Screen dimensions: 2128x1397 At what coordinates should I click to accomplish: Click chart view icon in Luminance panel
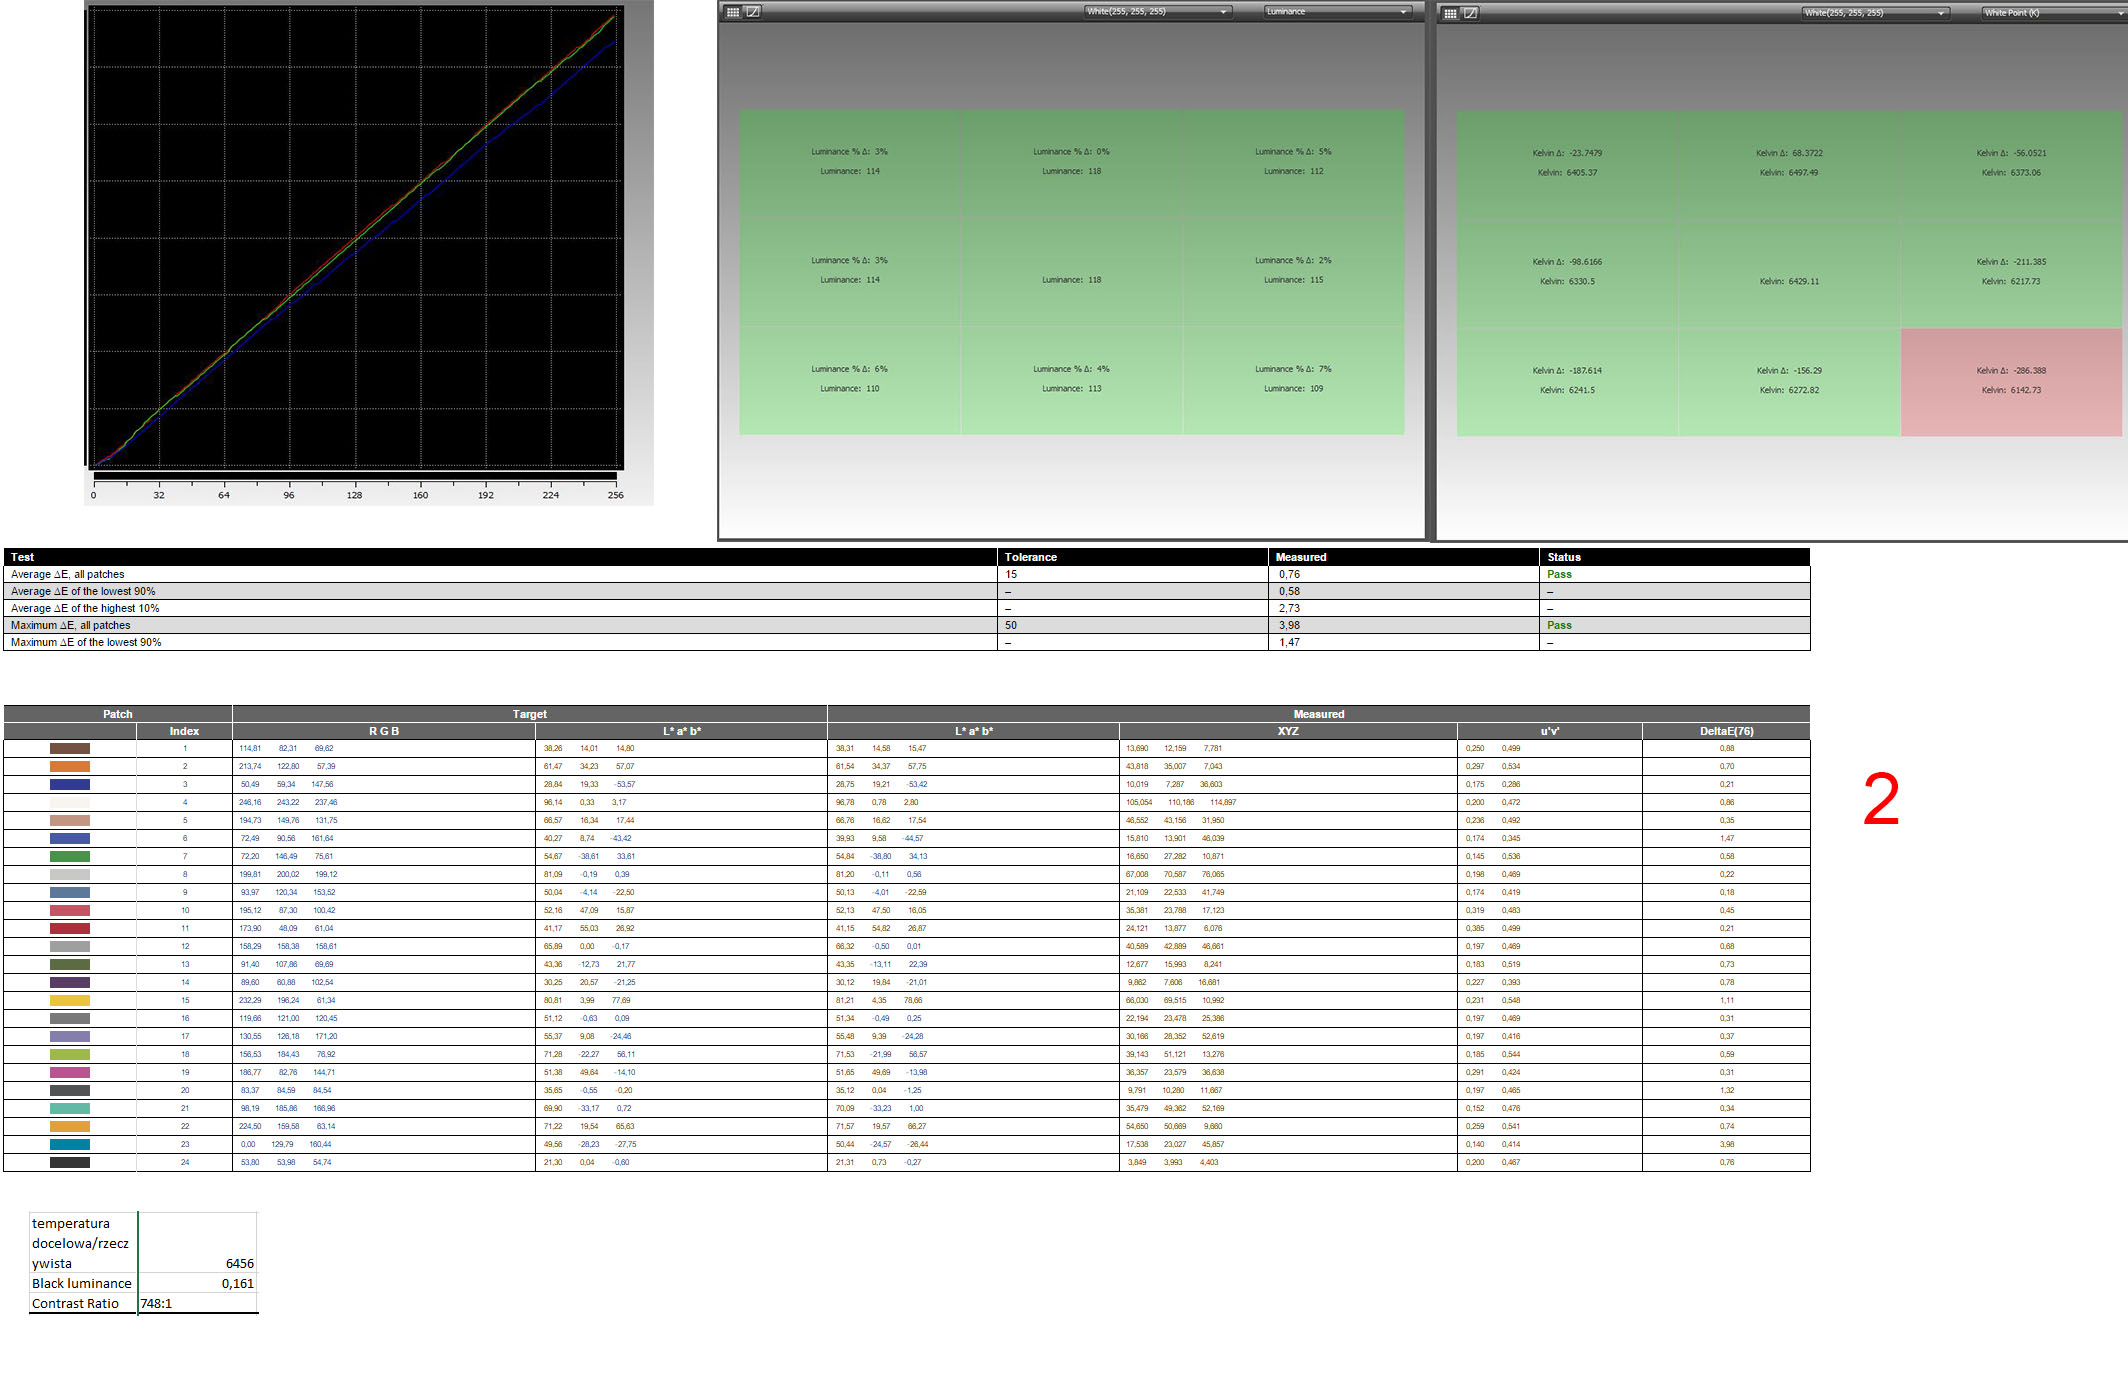753,12
